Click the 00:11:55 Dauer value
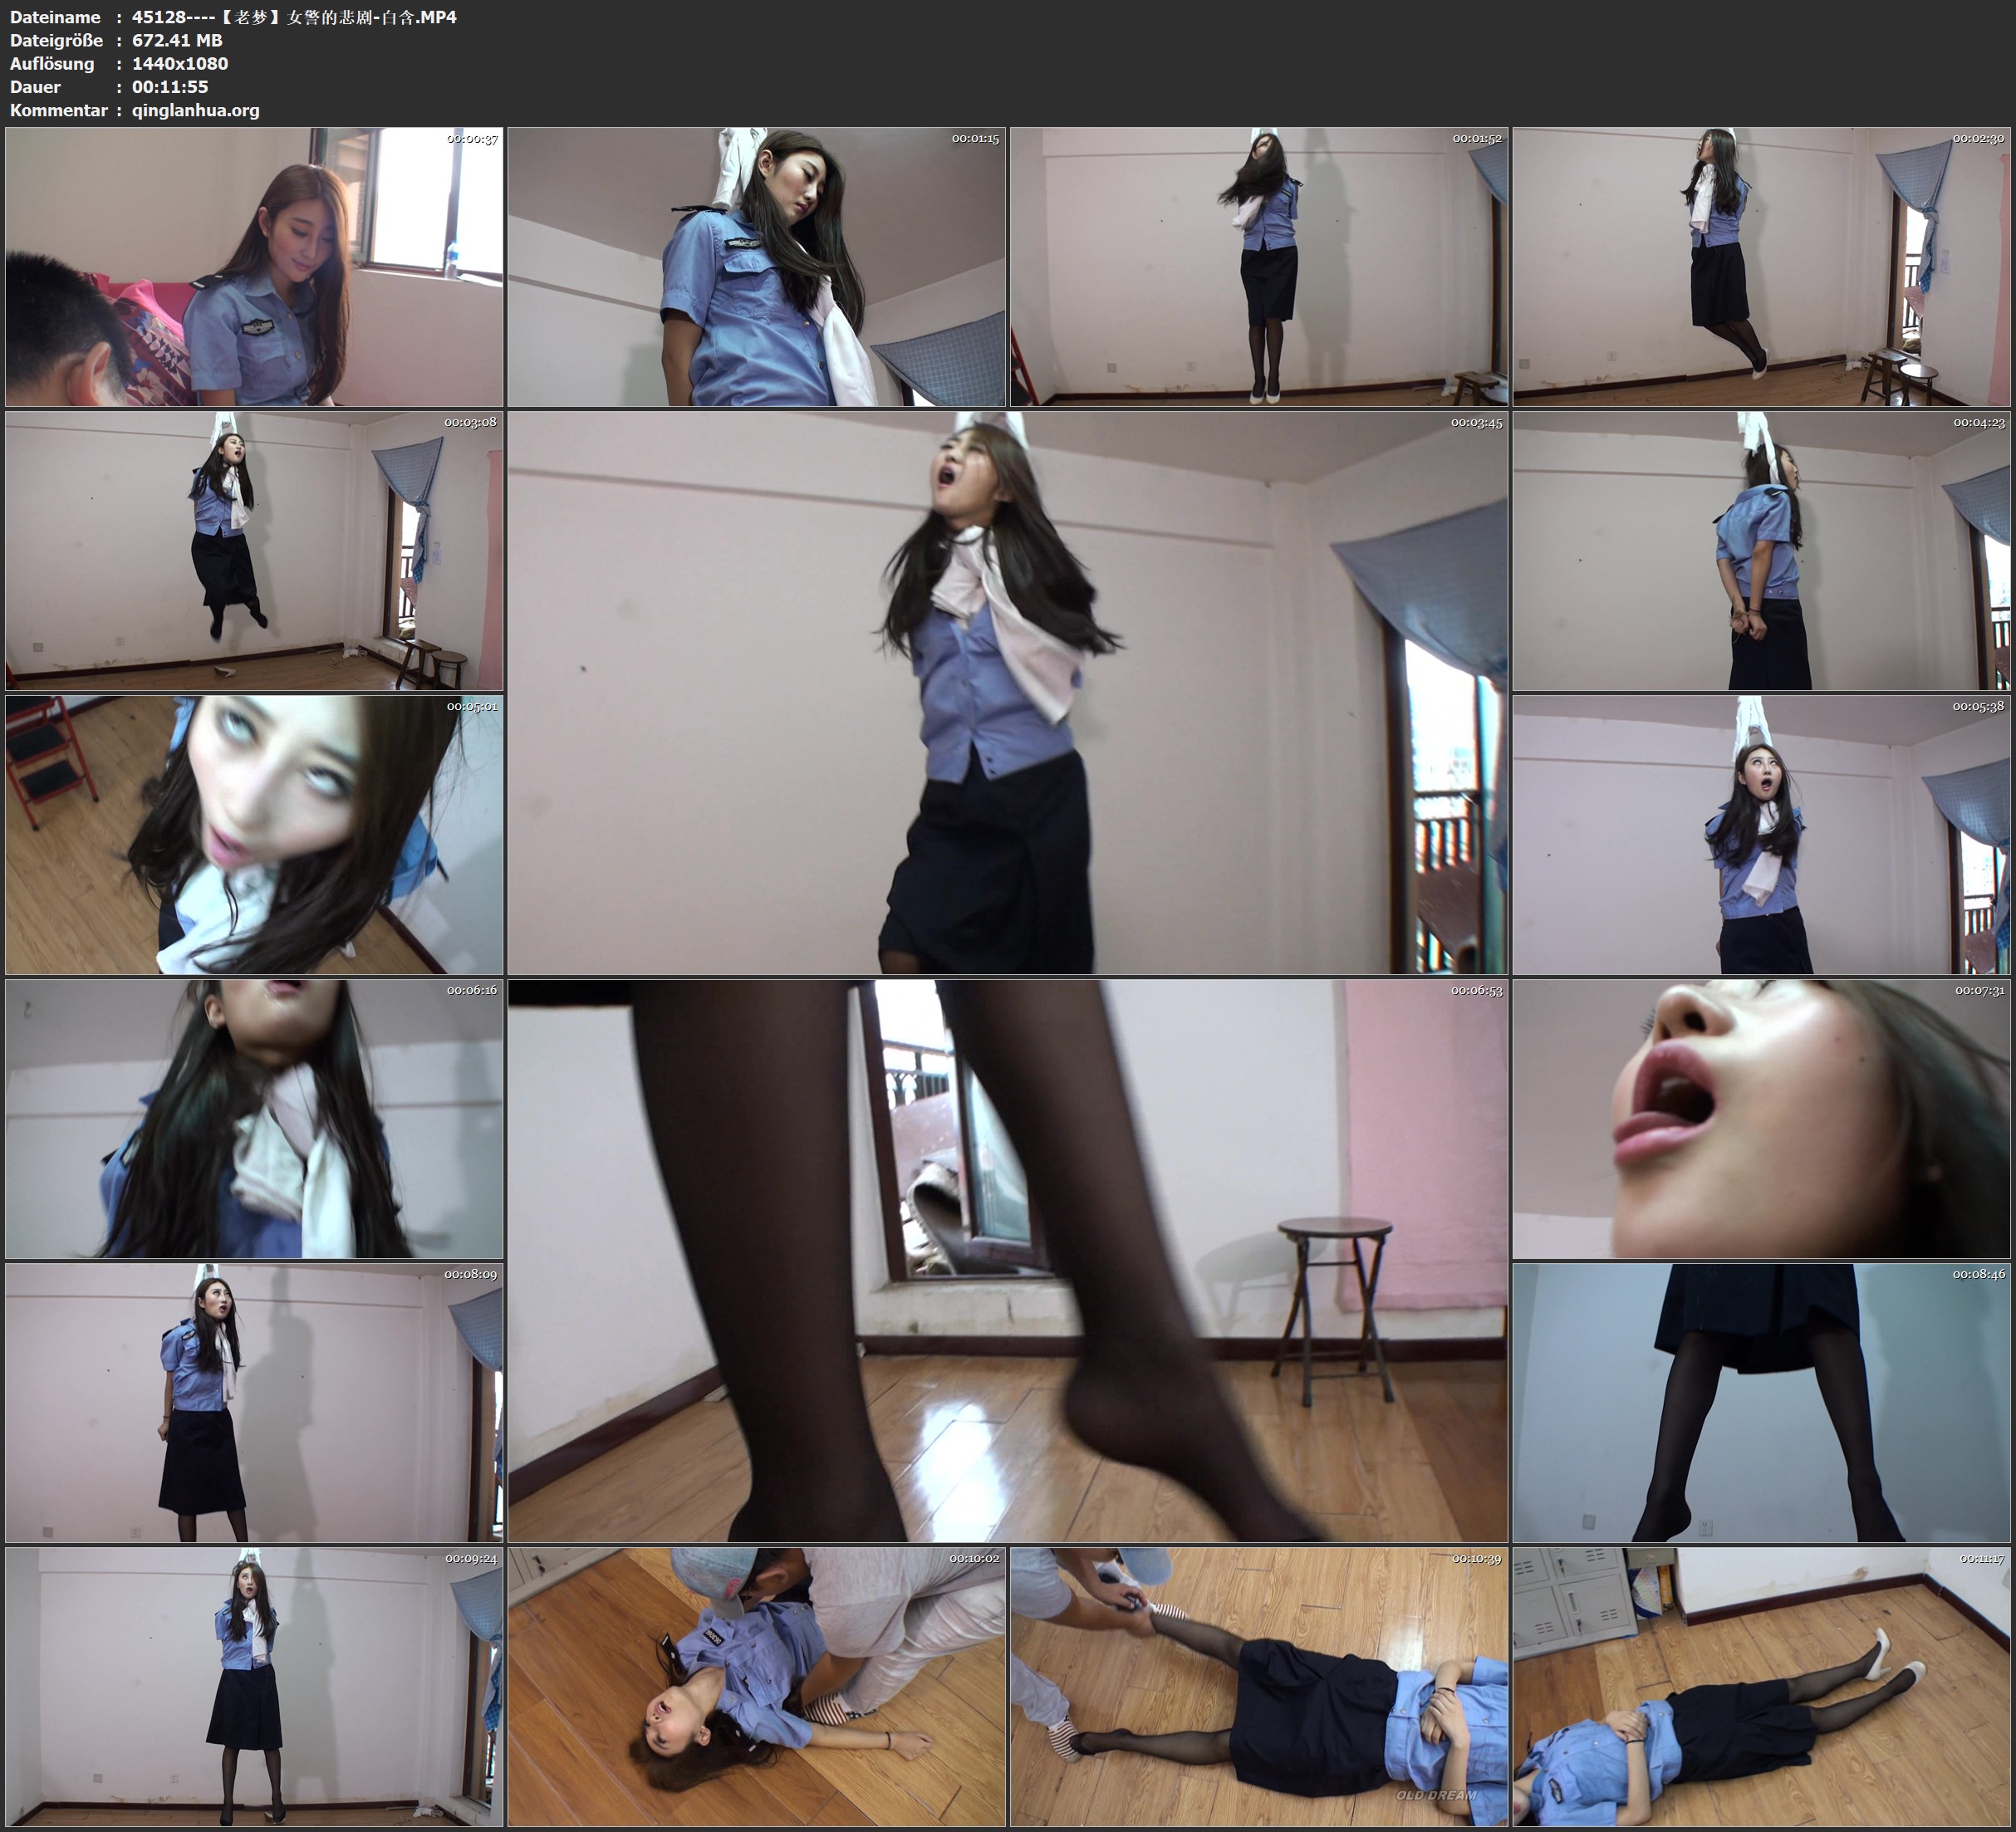 [170, 87]
